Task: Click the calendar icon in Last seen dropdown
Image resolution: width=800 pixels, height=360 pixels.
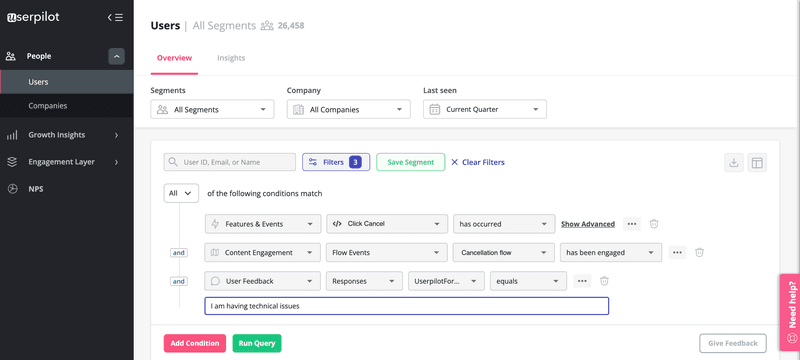Action: click(435, 110)
